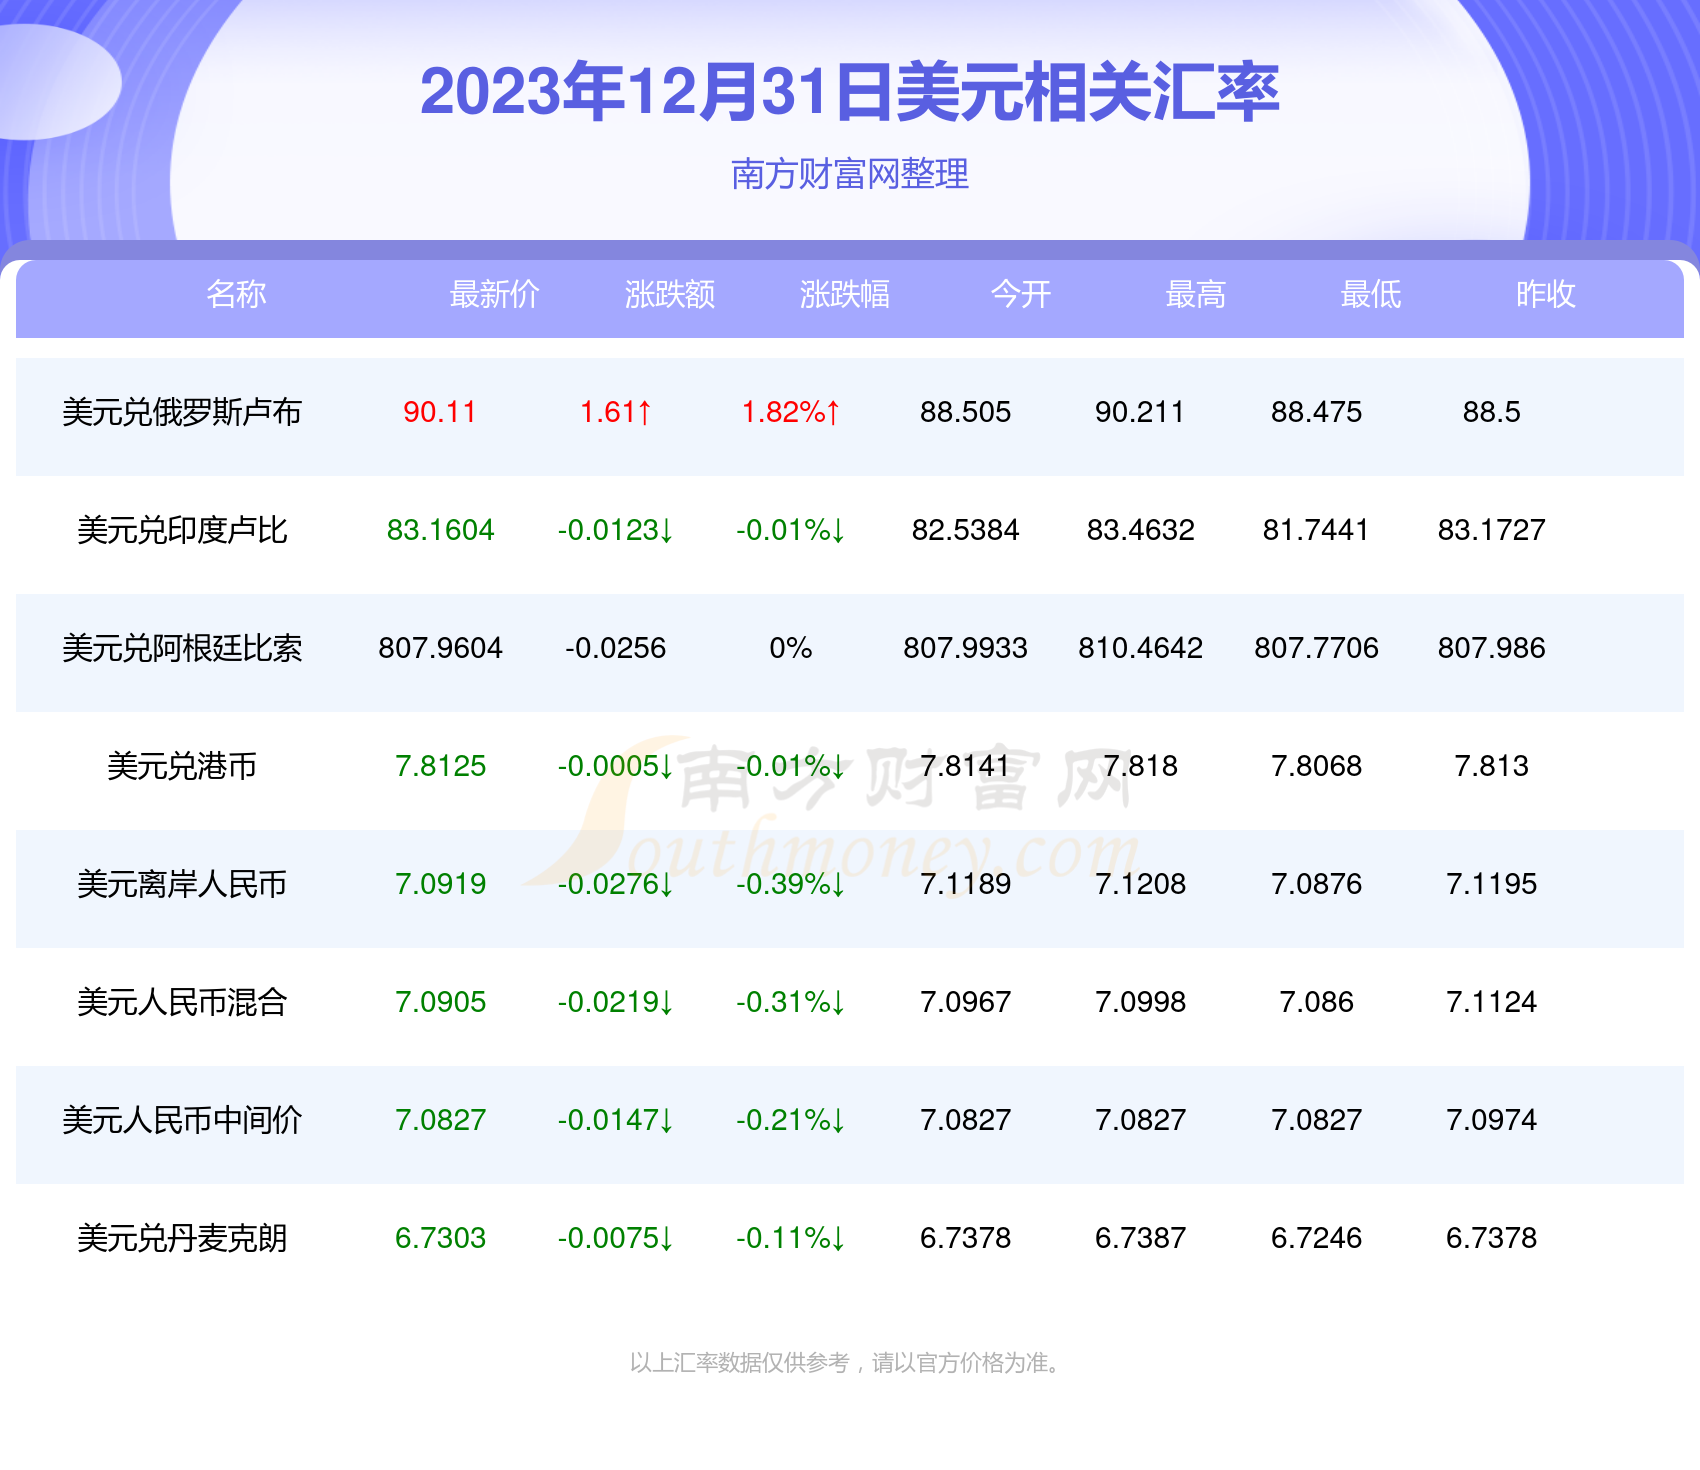Select the row name 美元离岸人民币
Image resolution: width=1700 pixels, height=1470 pixels.
(182, 884)
